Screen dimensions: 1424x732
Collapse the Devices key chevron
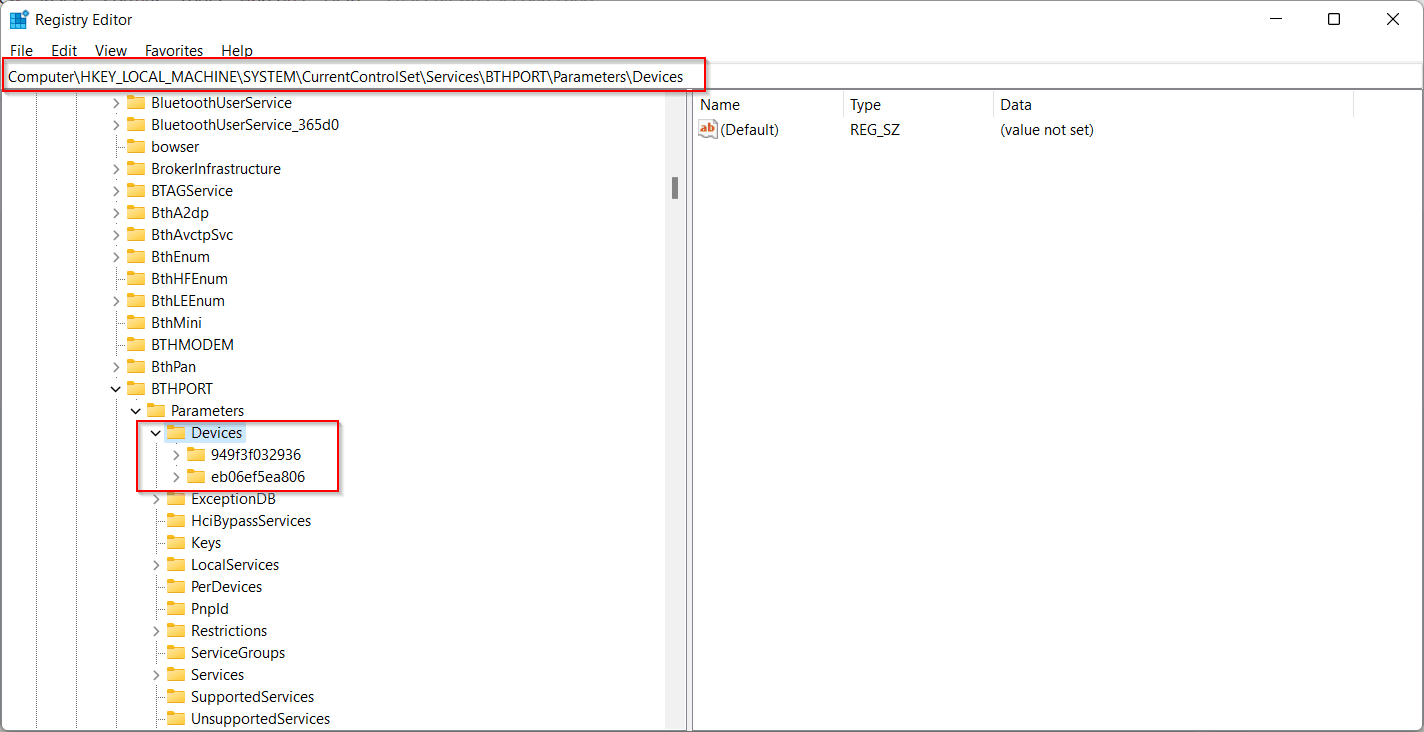point(156,433)
